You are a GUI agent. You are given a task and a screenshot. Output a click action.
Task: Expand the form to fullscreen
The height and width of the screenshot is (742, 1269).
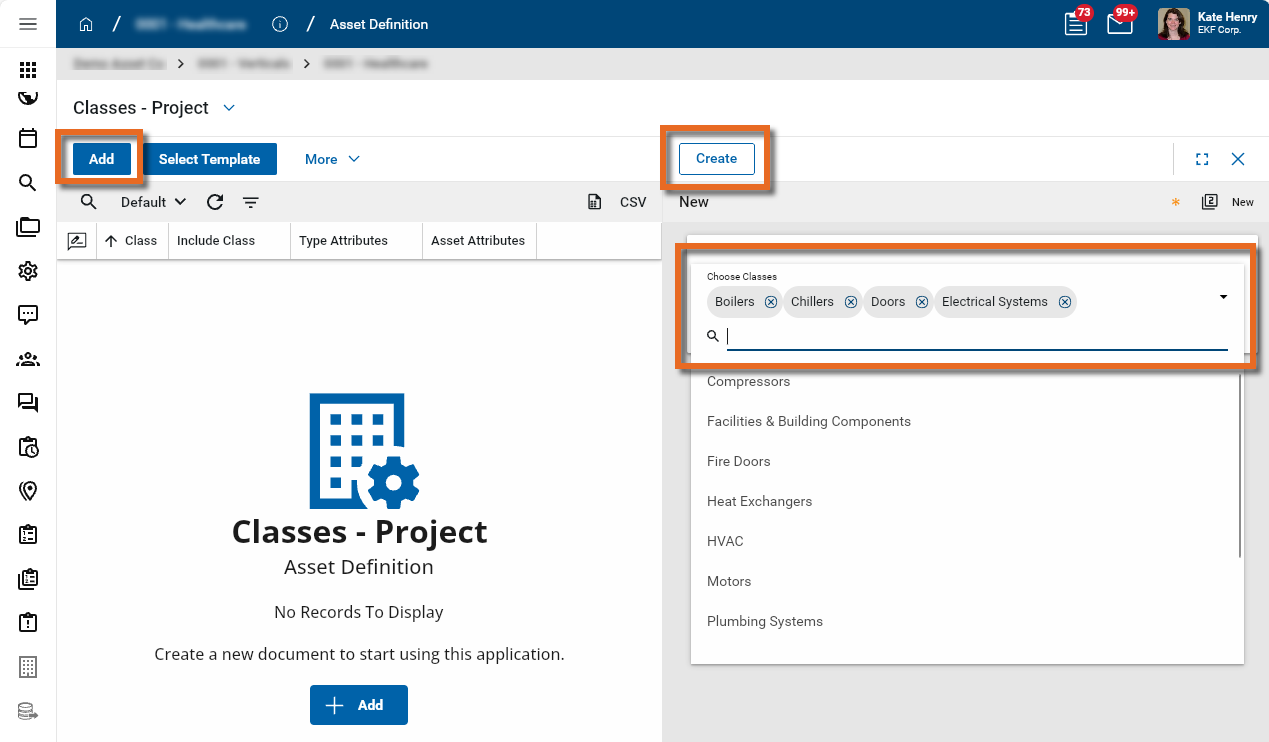point(1202,159)
